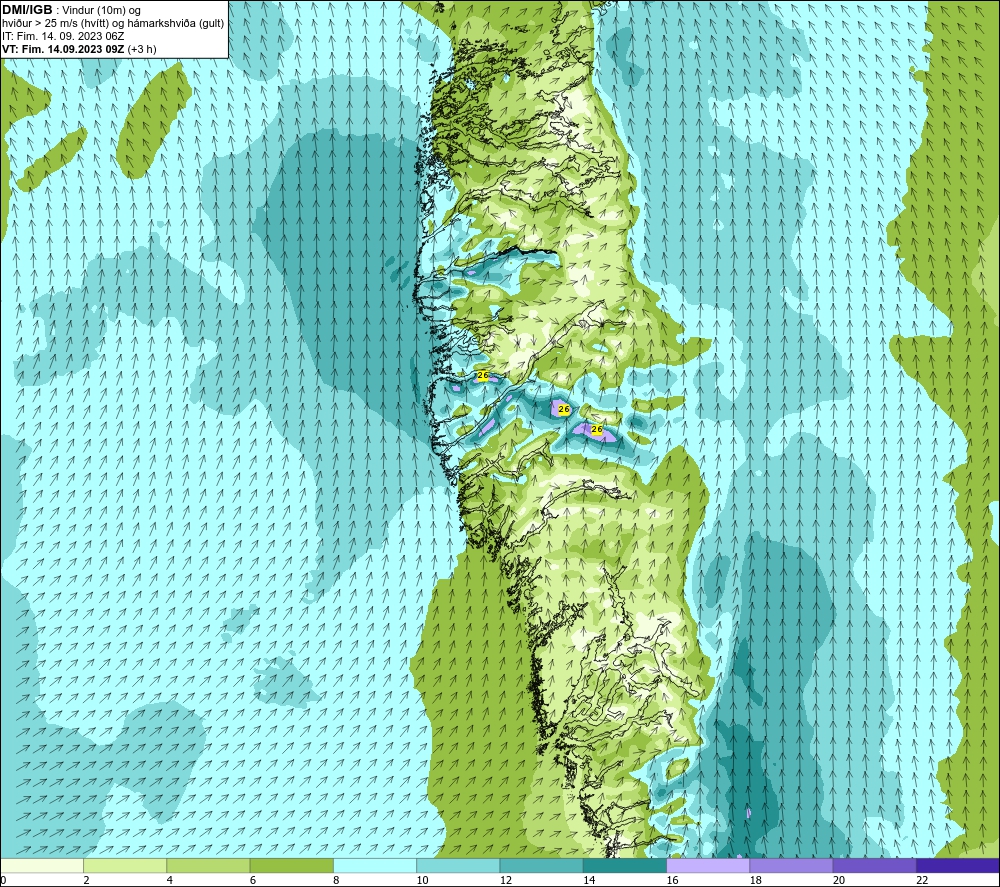Click the legend scale label "10"
The width and height of the screenshot is (1000, 887).
pos(422,881)
